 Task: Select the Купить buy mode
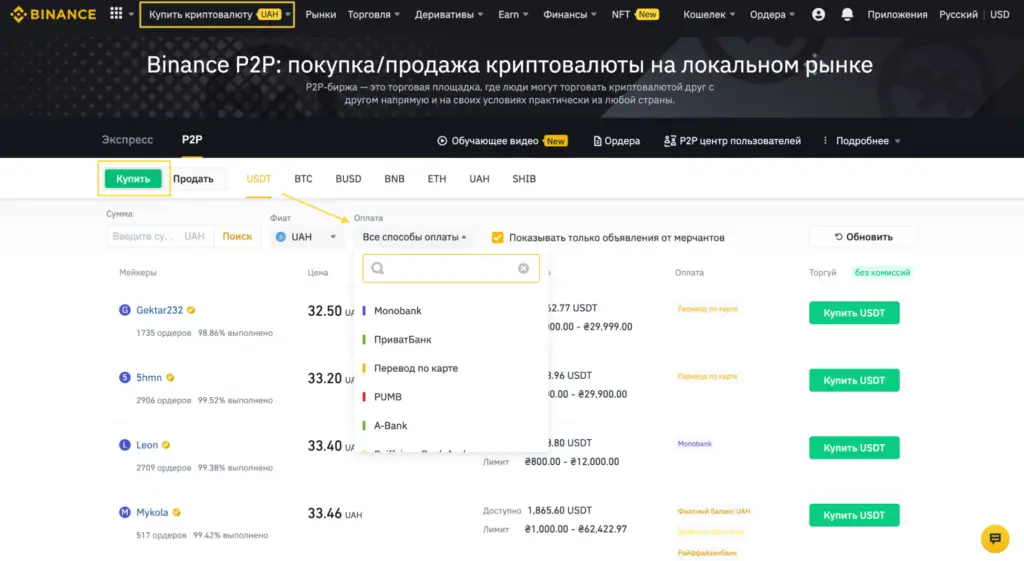[x=133, y=179]
